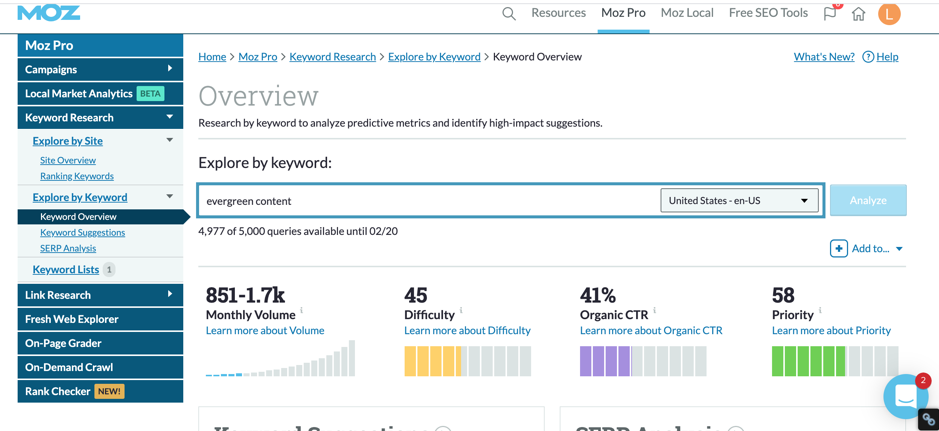
Task: Click the Moz Pro sidebar header
Action: click(100, 45)
